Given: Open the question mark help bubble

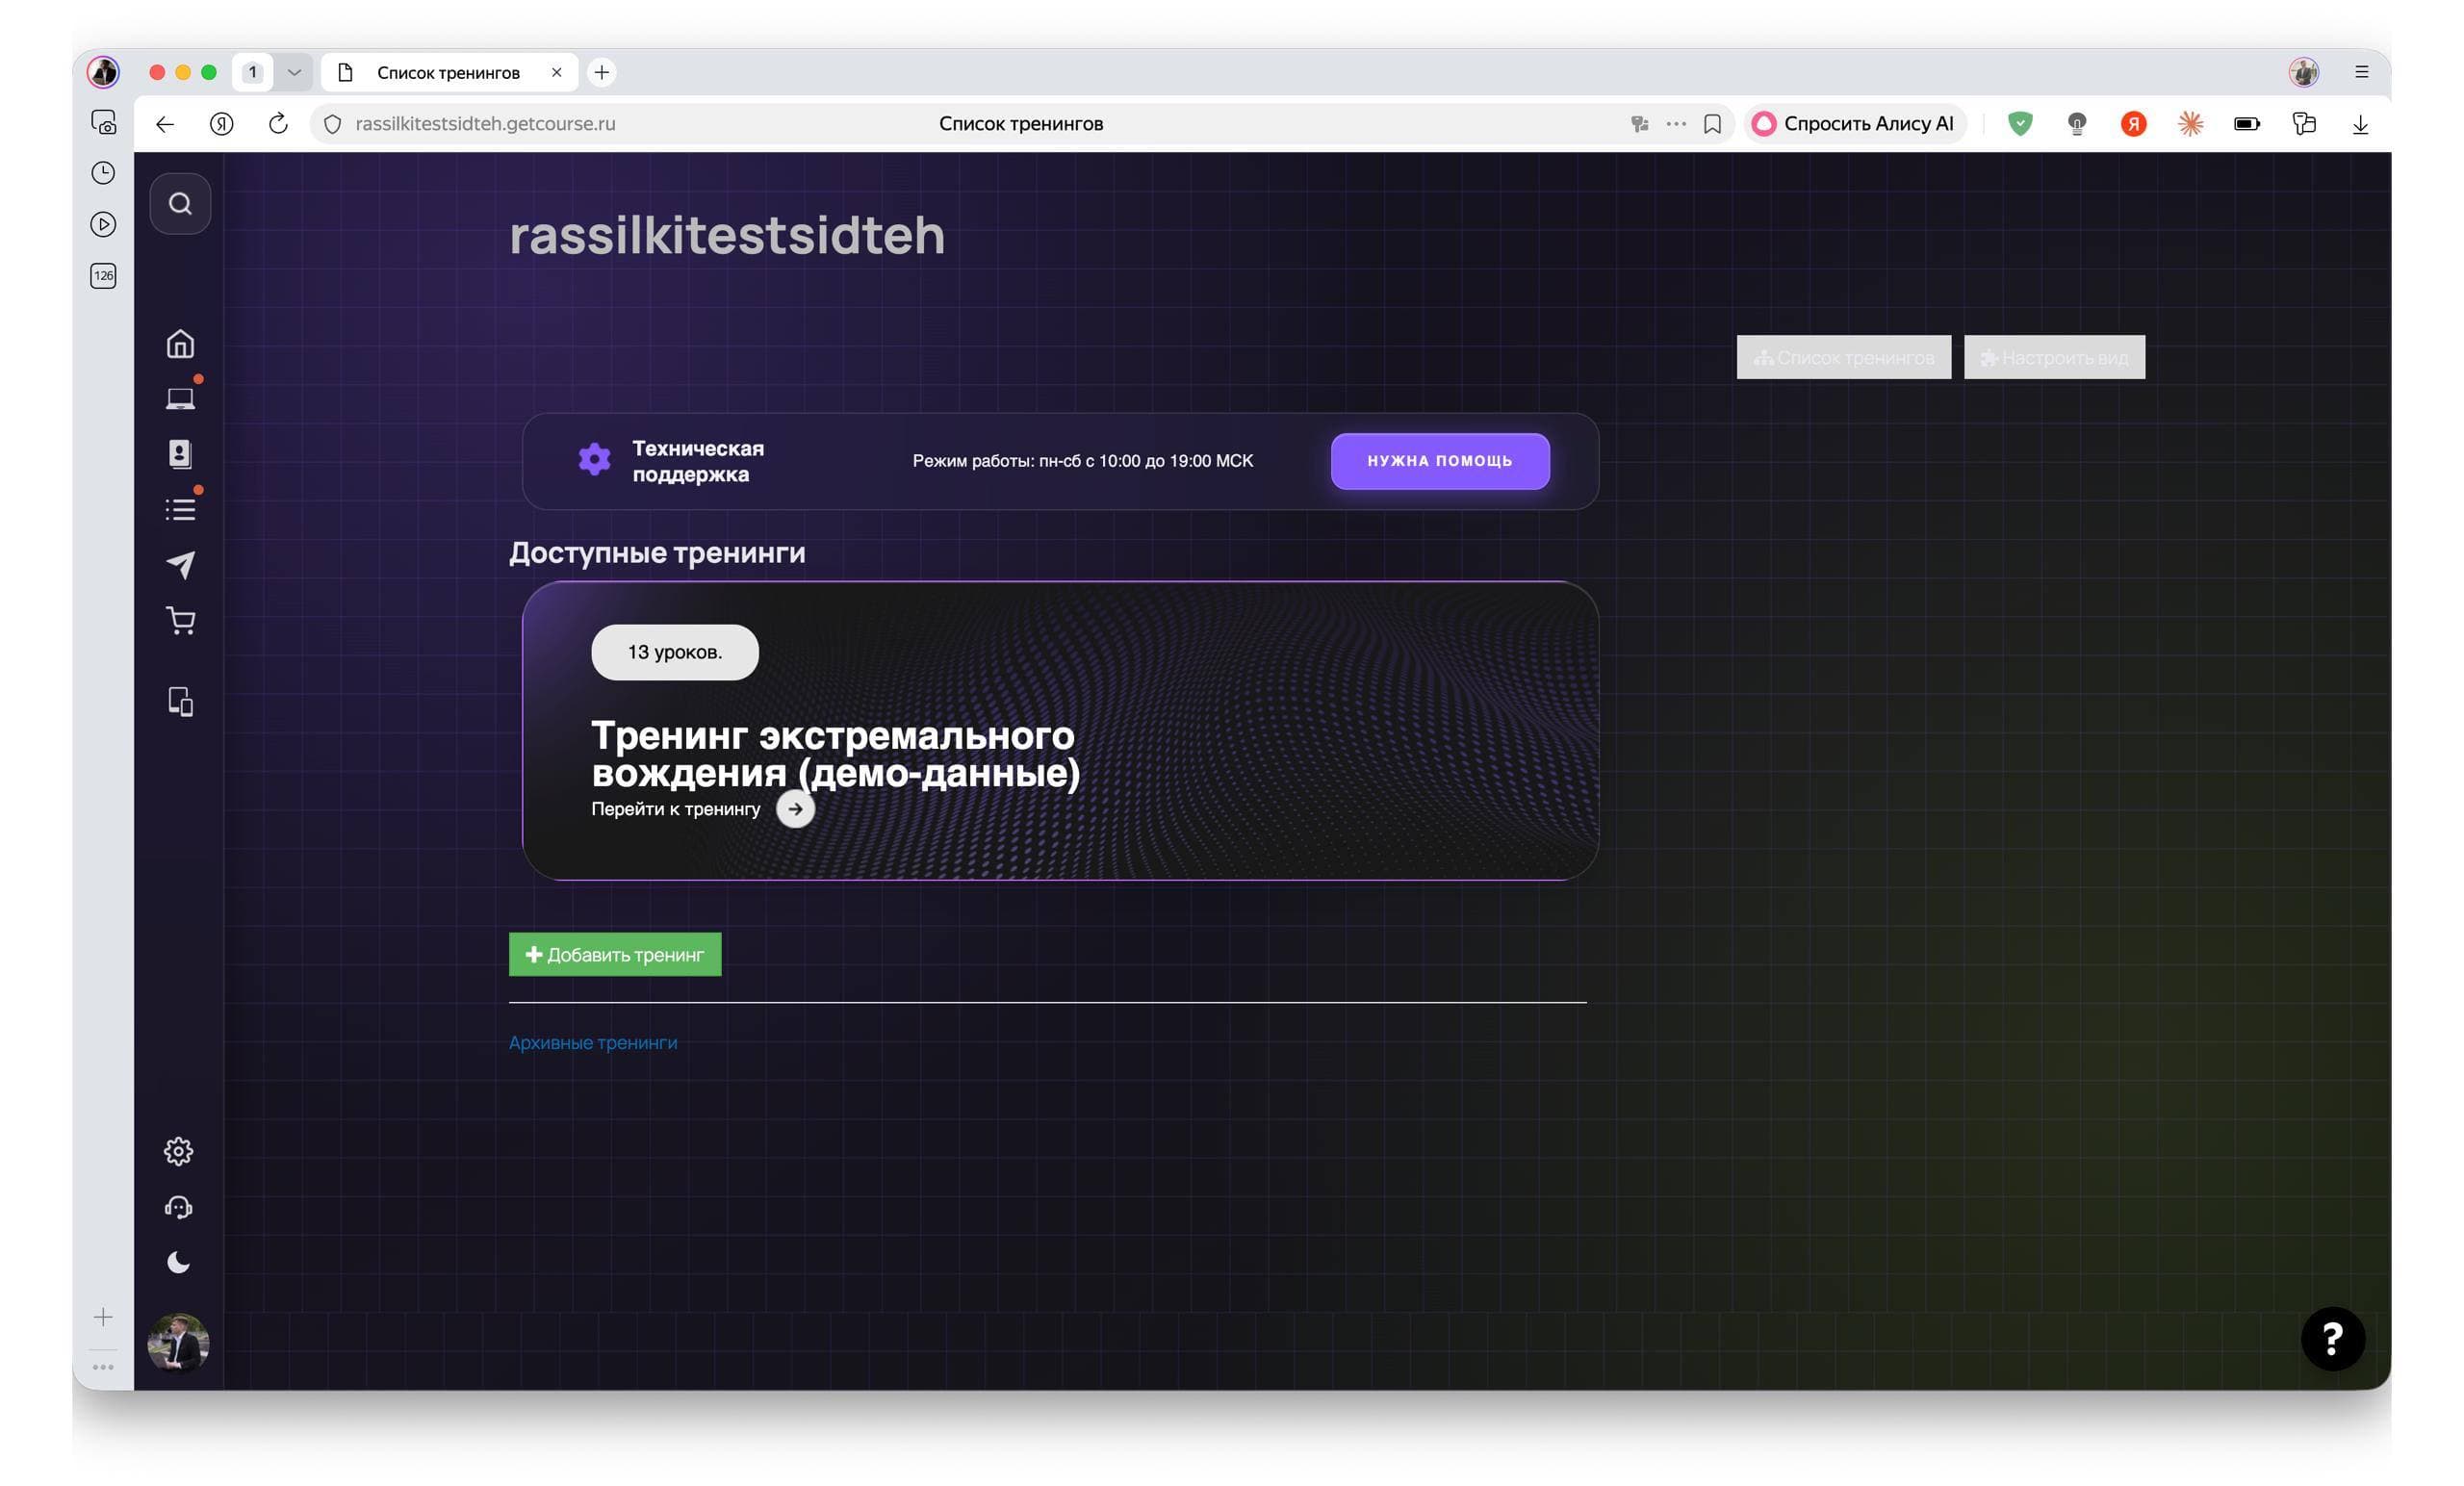Looking at the screenshot, I should tap(2333, 1339).
